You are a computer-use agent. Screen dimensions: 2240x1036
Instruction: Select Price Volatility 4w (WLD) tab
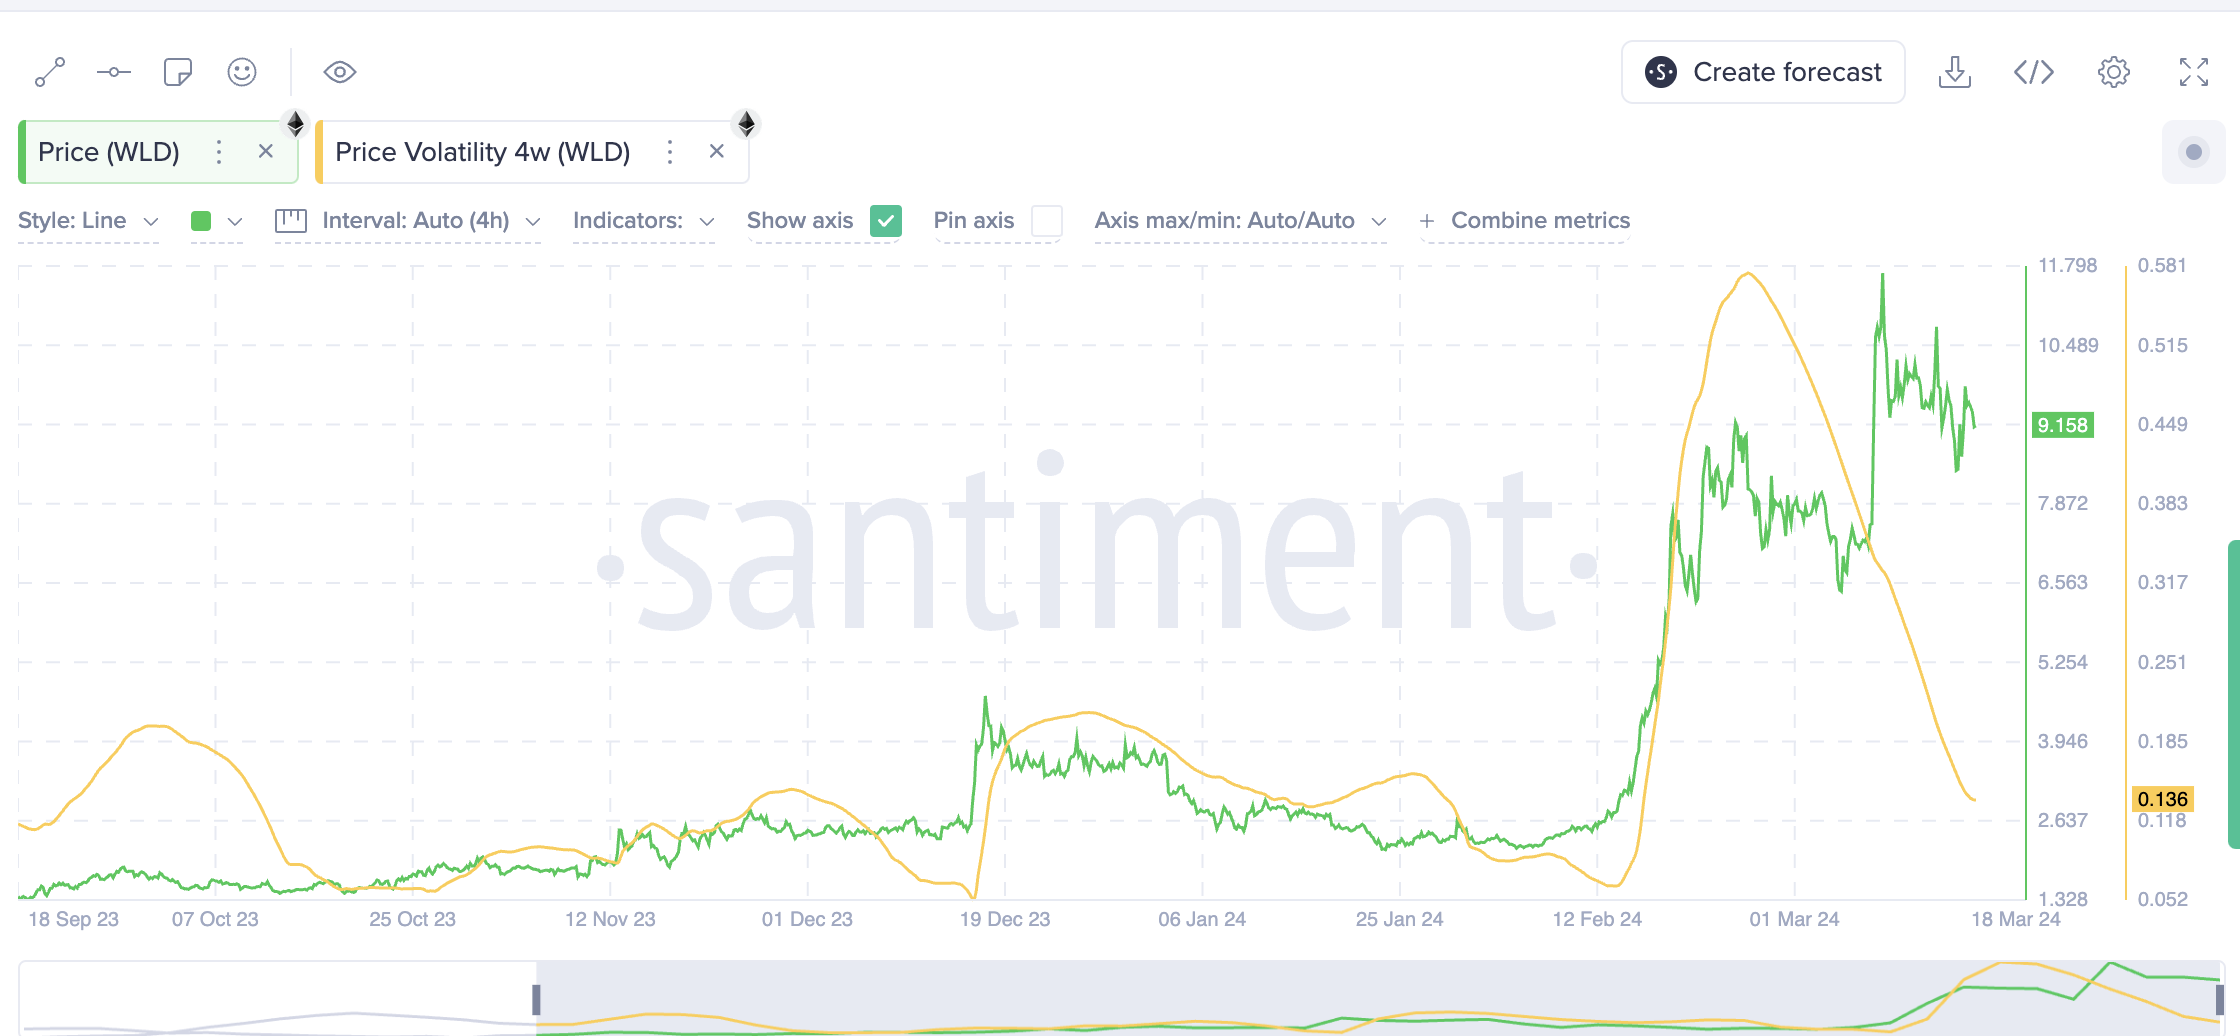[x=483, y=152]
